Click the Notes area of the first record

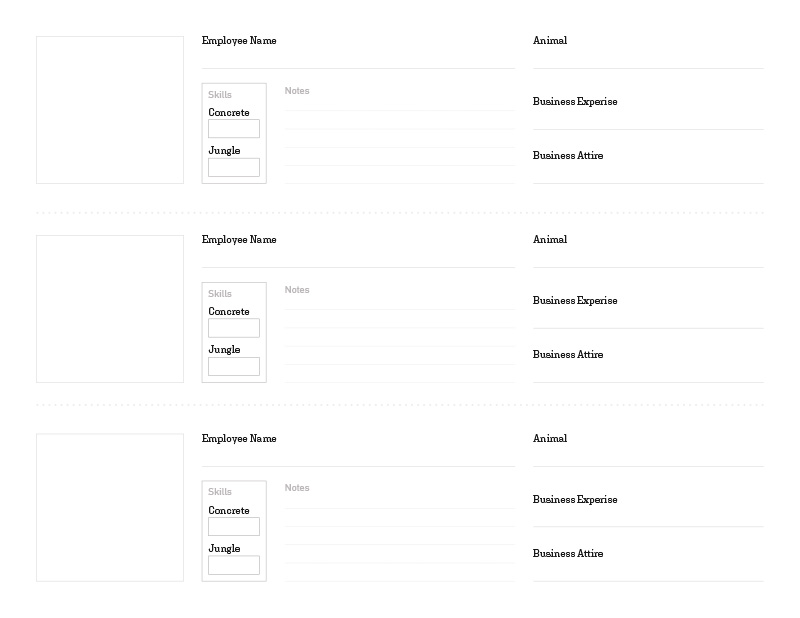tap(399, 138)
